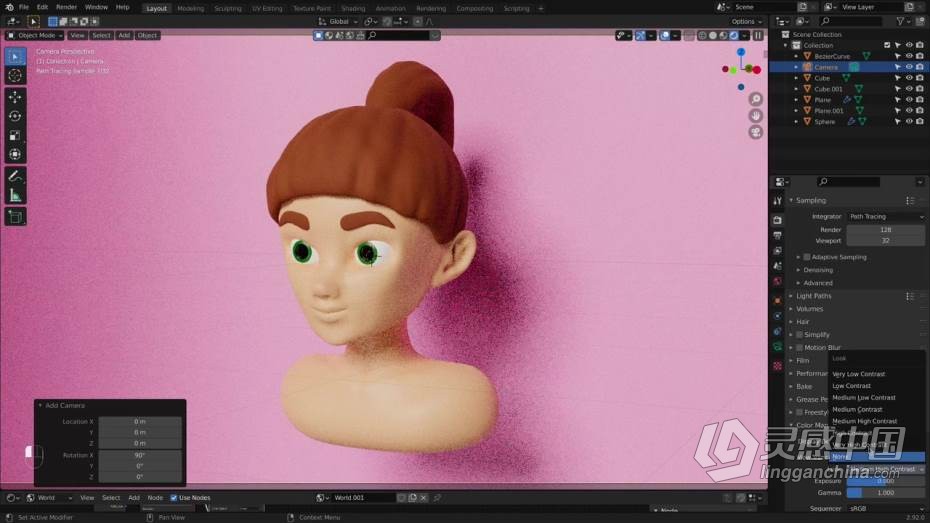The height and width of the screenshot is (523, 930).
Task: Enable the Motion Blur checkbox
Action: point(800,348)
